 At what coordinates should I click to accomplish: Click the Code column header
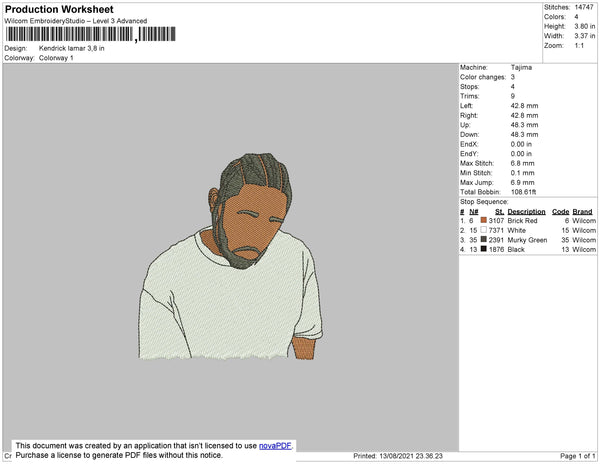(x=561, y=212)
